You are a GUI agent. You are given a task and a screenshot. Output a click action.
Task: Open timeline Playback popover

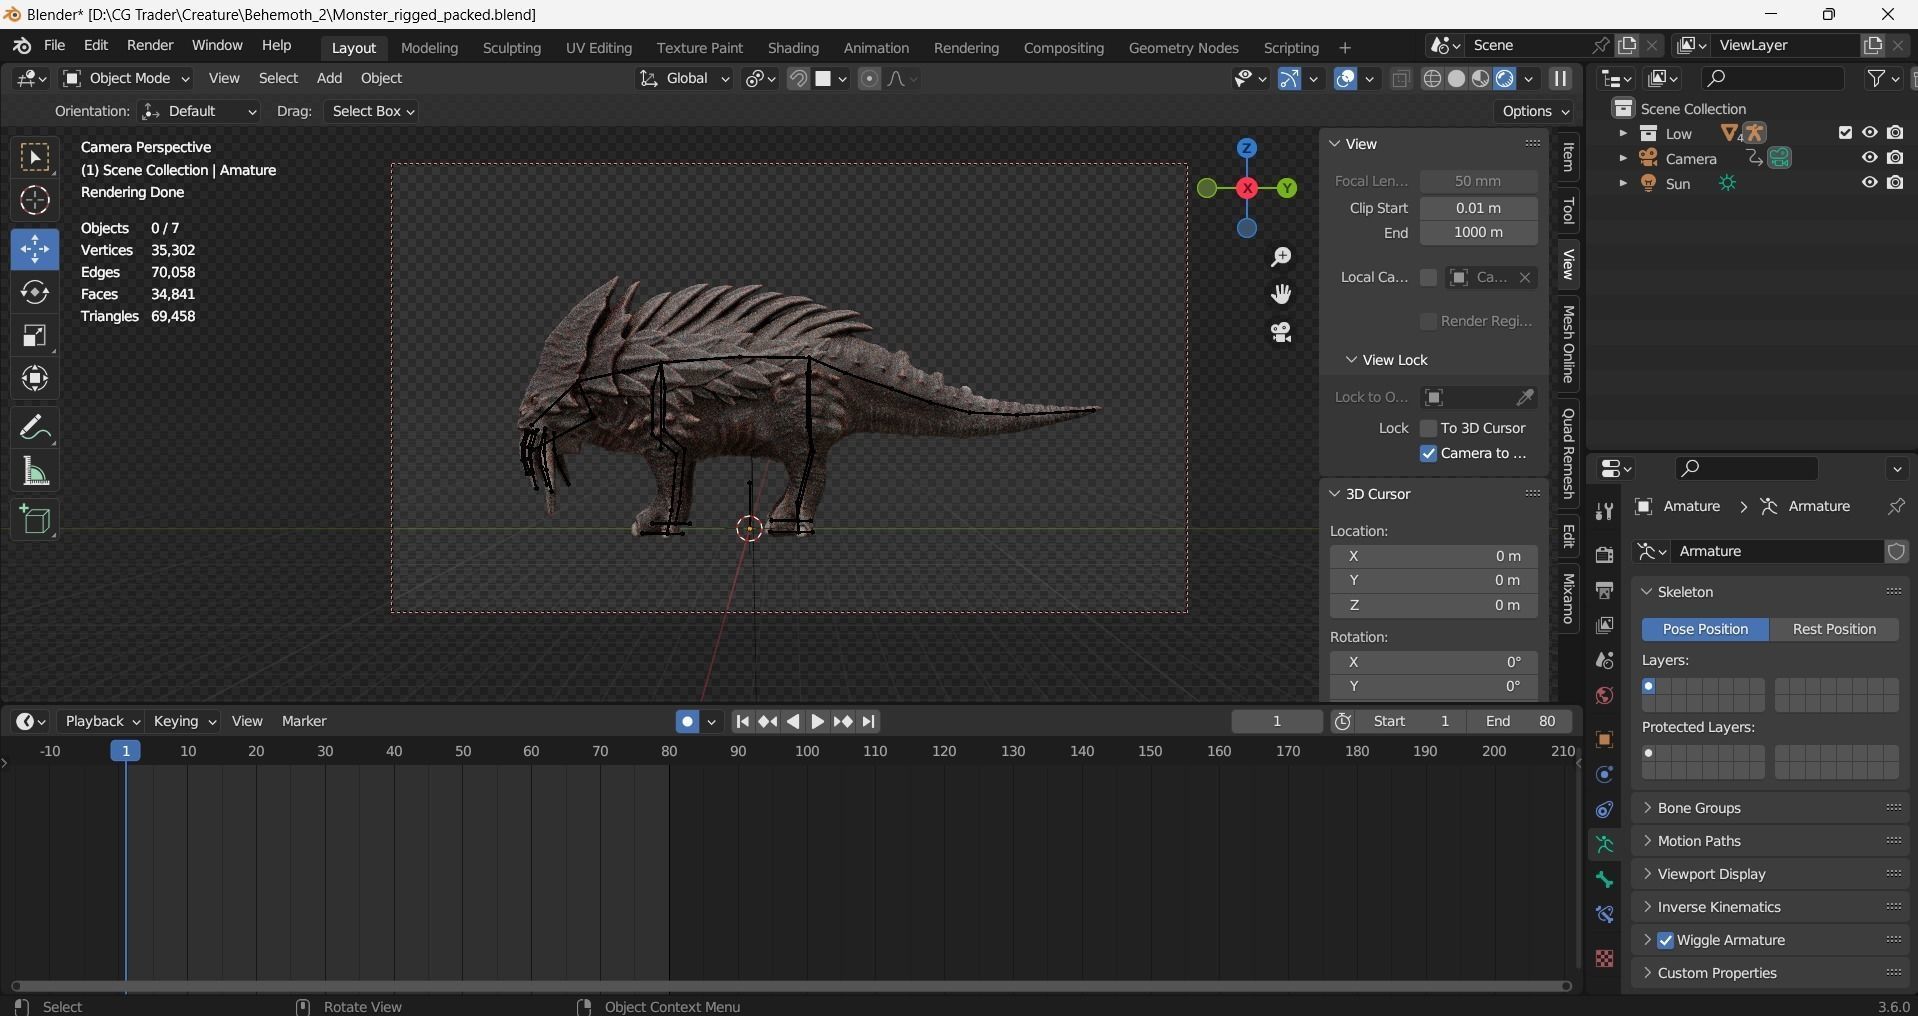101,721
